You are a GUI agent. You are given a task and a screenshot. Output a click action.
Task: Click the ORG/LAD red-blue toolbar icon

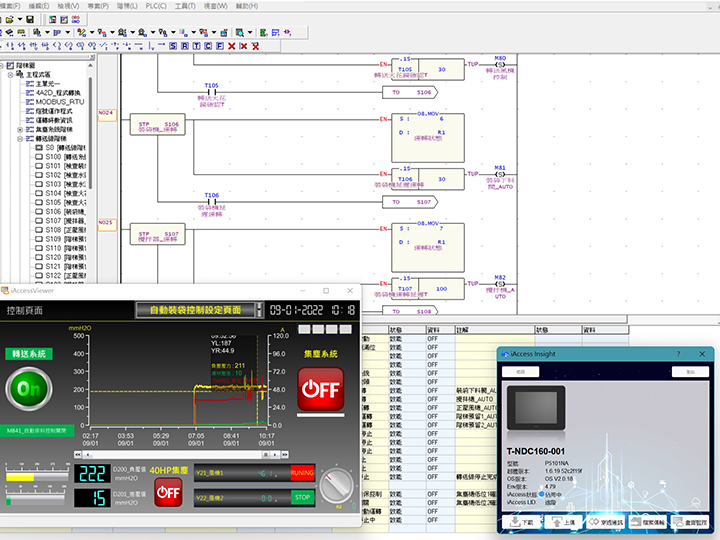click(x=76, y=19)
